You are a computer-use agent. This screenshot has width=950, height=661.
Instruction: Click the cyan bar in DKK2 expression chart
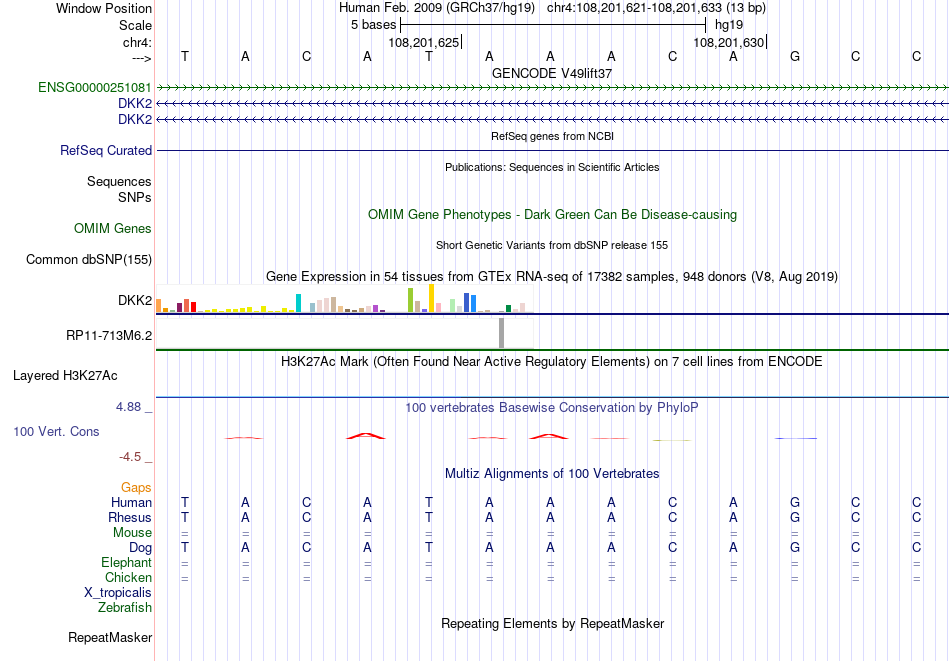(298, 303)
